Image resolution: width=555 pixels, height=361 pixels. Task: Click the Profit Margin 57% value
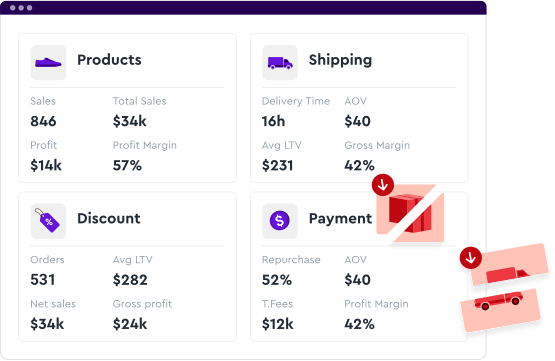click(127, 165)
